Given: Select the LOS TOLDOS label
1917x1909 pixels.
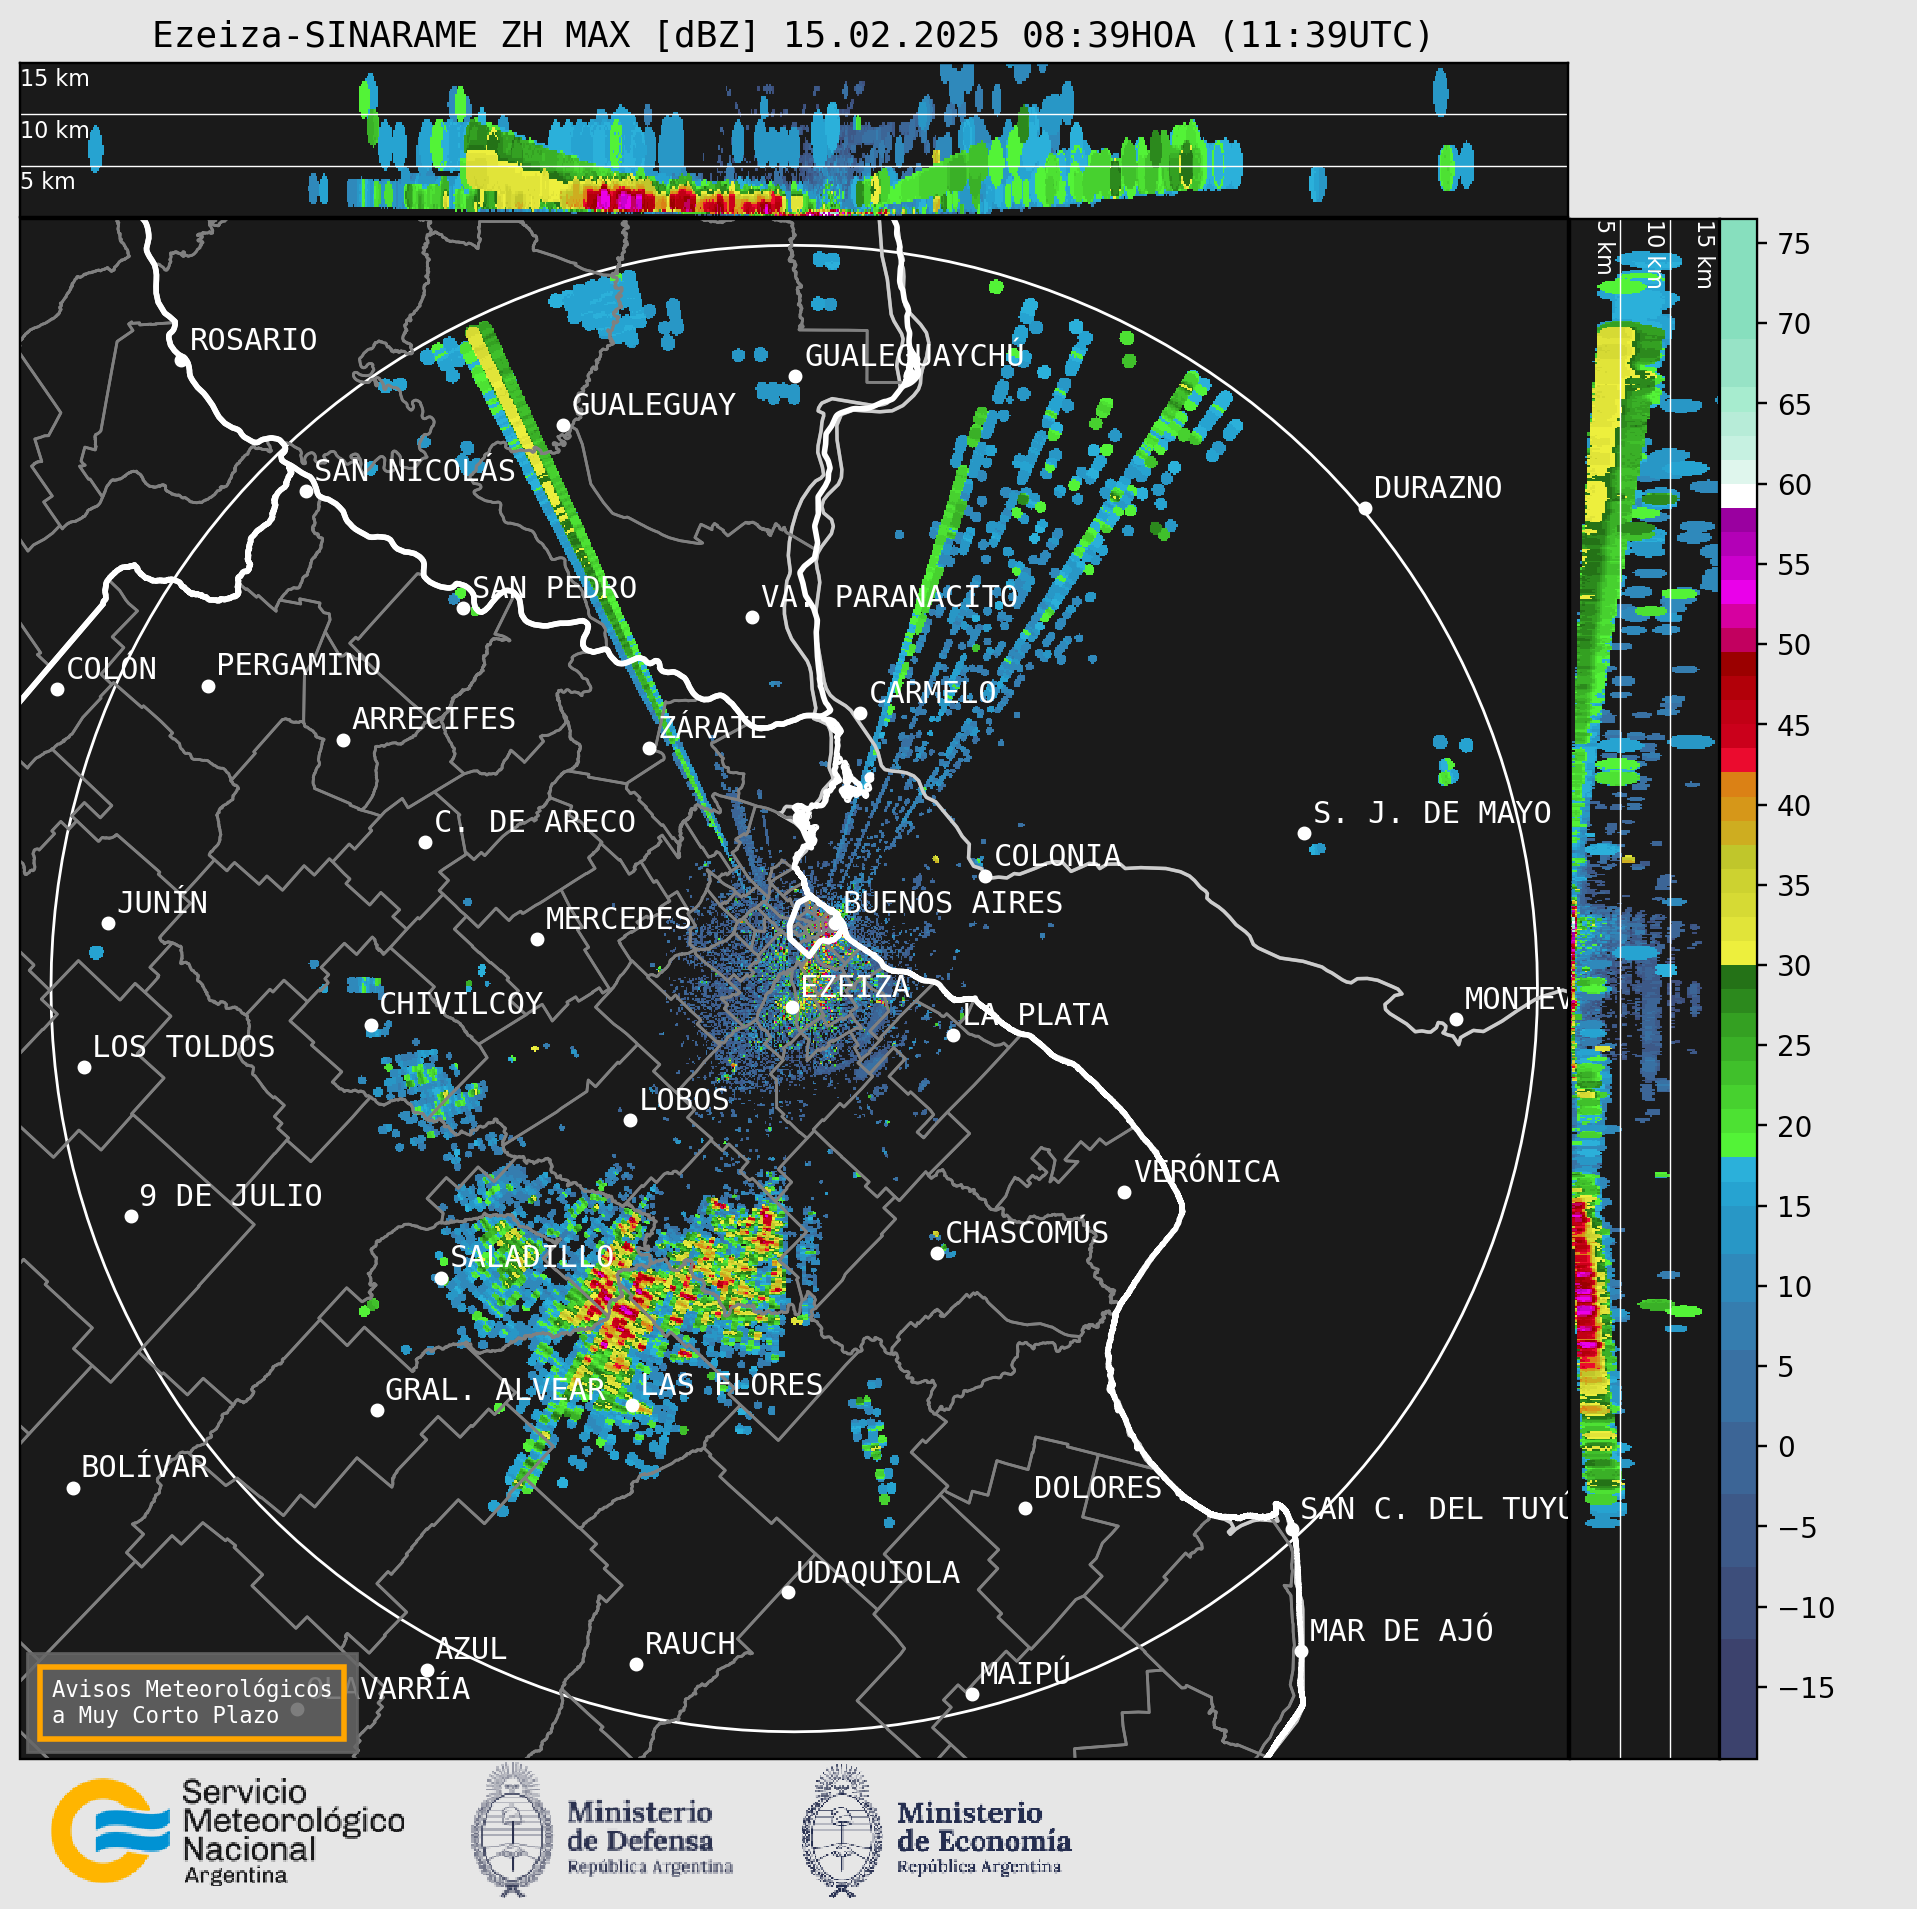Looking at the screenshot, I should [183, 1047].
